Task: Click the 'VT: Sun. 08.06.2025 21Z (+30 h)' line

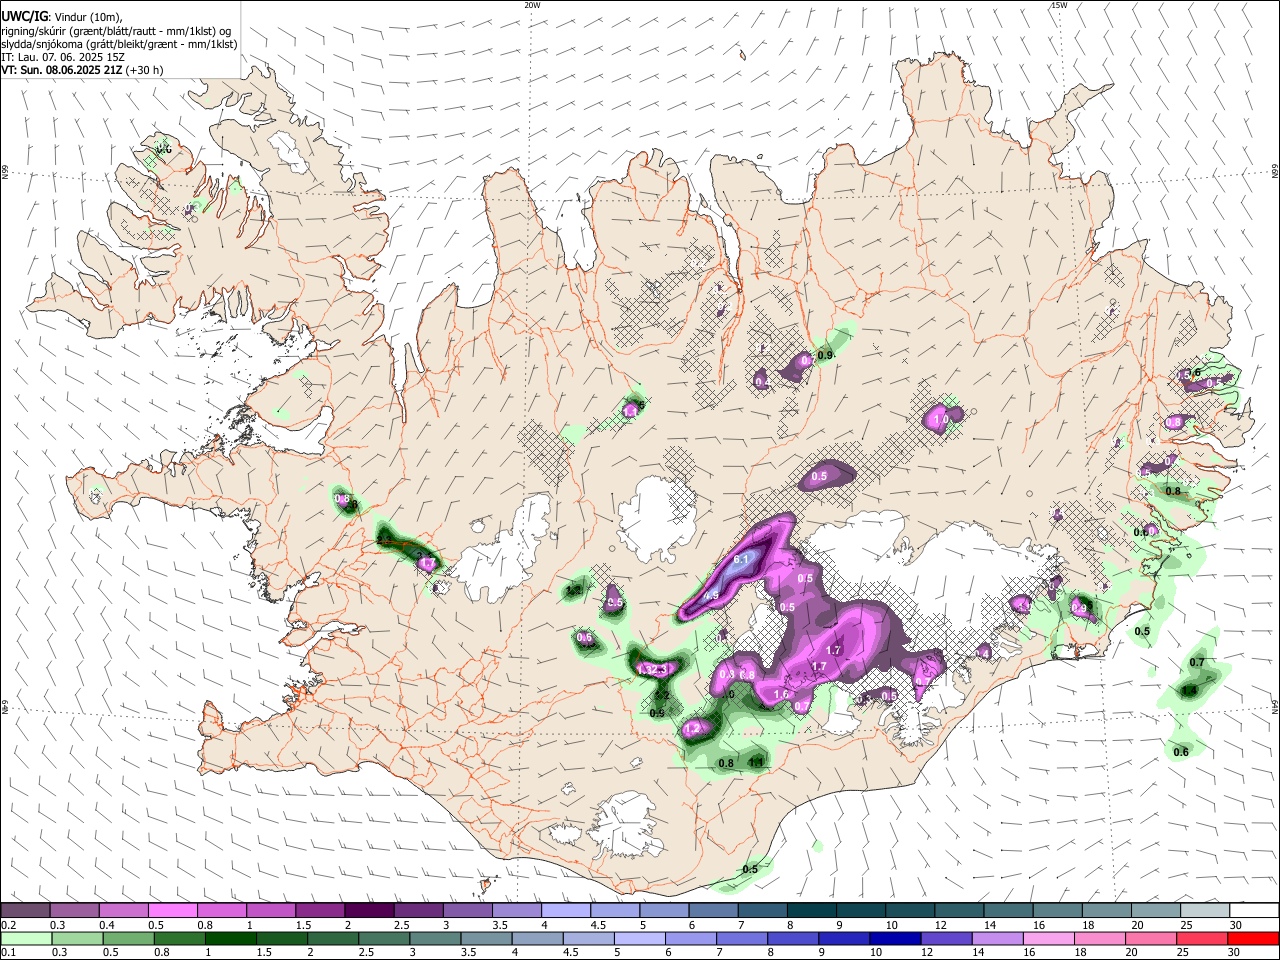Action: coord(82,71)
